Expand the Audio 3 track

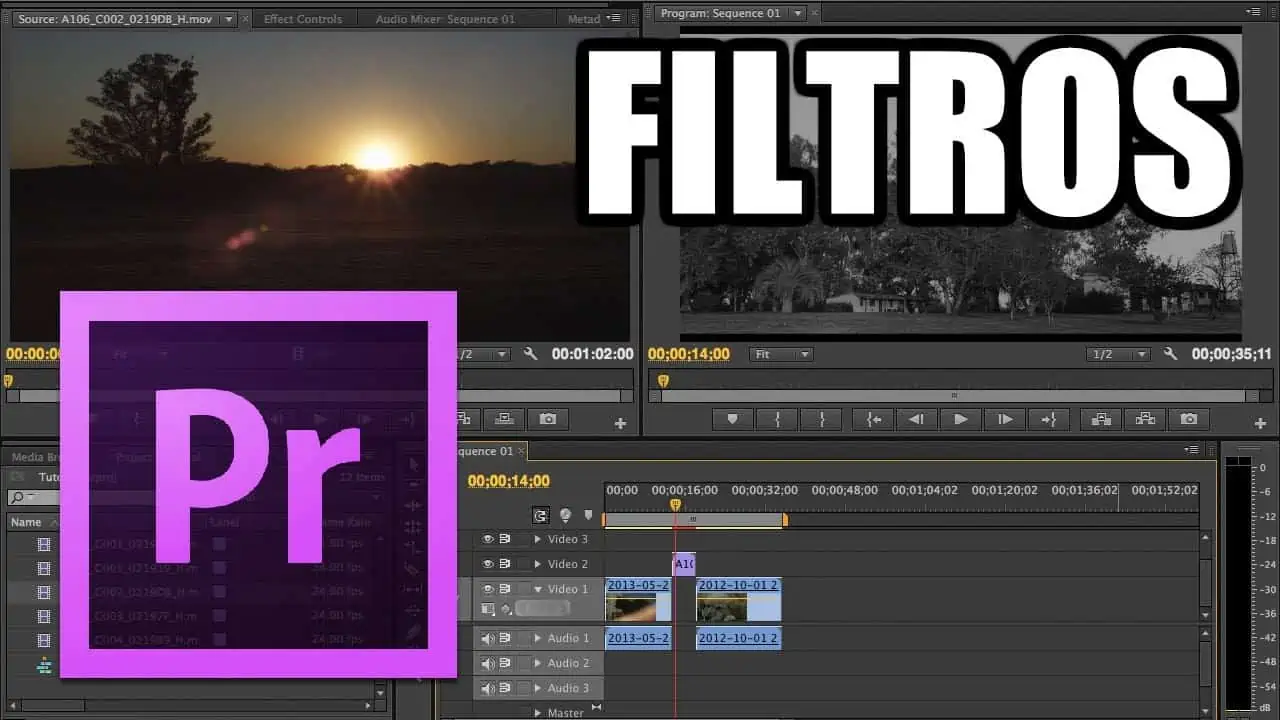[538, 688]
